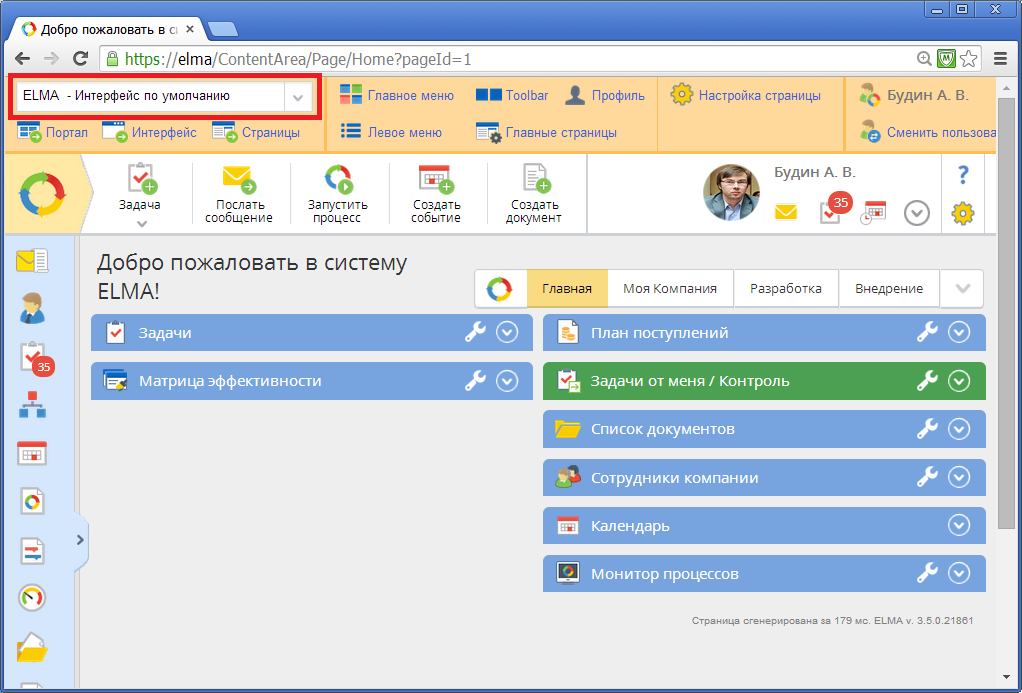
Task: Click Сменить пользователя link
Action: [x=927, y=132]
